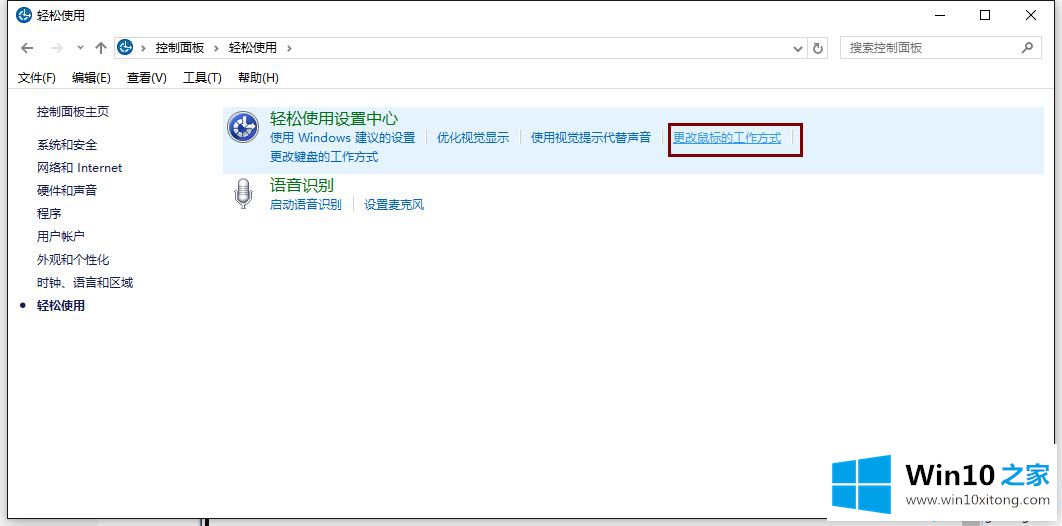Maximize the 轻松使用 window
1062x526 pixels.
pos(985,15)
